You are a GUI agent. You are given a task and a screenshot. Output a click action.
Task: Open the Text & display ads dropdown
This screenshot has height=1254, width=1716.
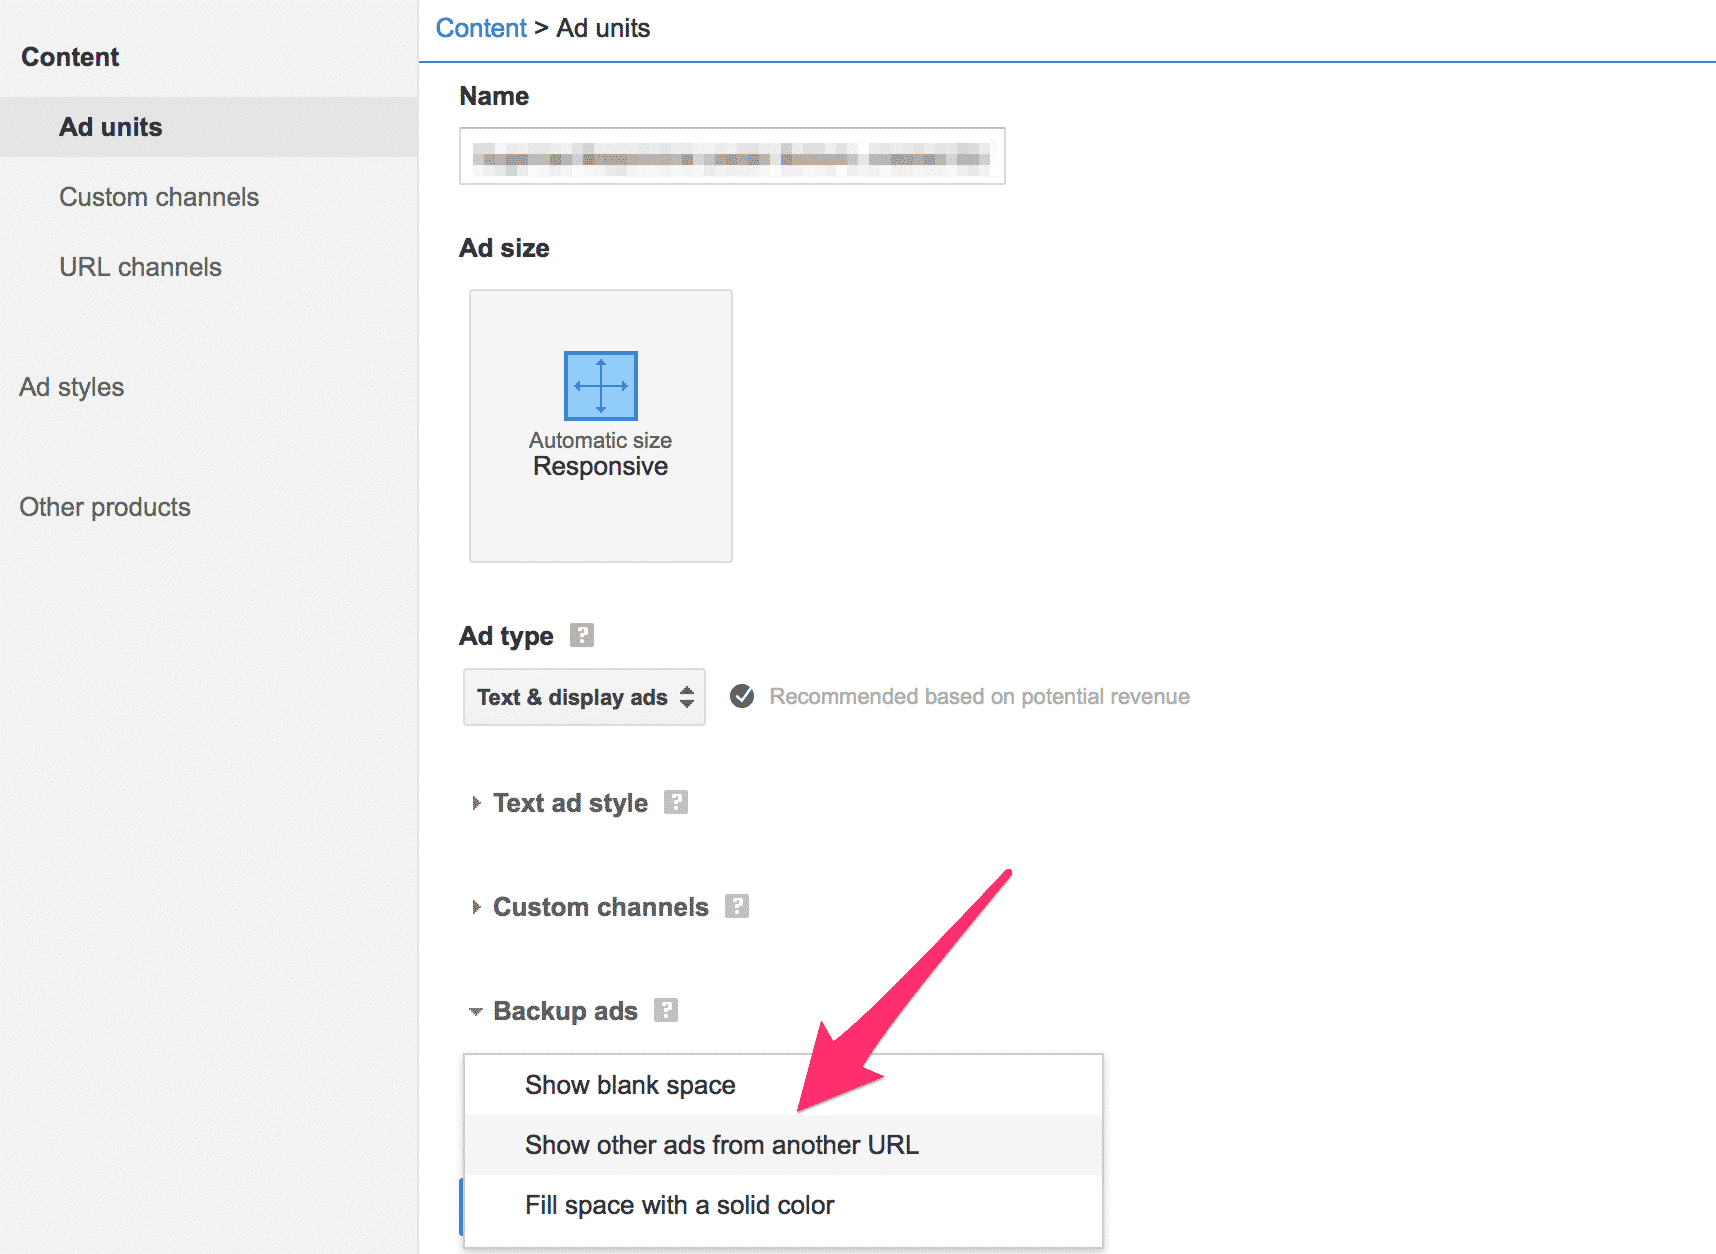584,697
